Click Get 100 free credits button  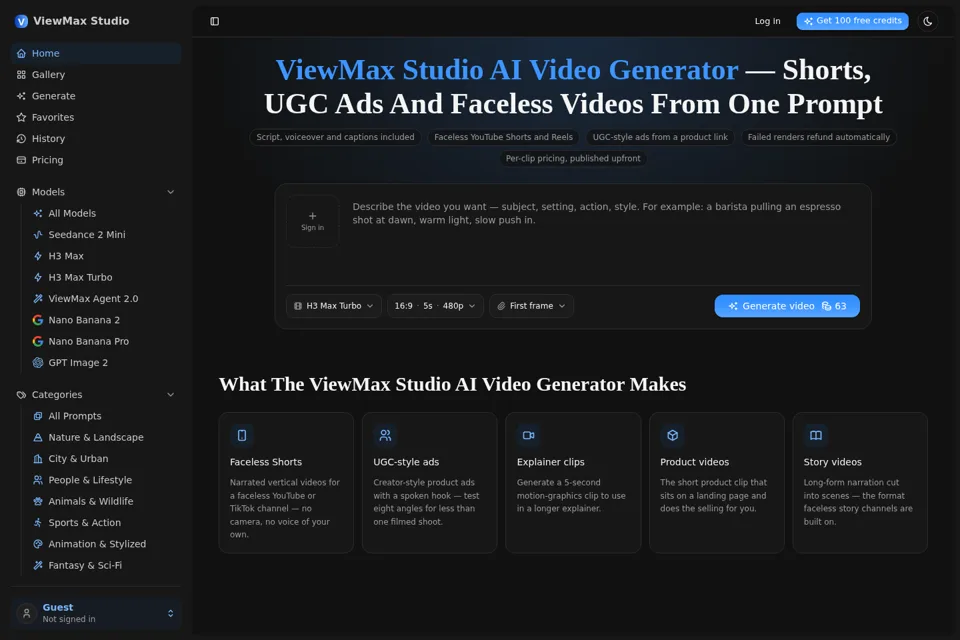(852, 21)
